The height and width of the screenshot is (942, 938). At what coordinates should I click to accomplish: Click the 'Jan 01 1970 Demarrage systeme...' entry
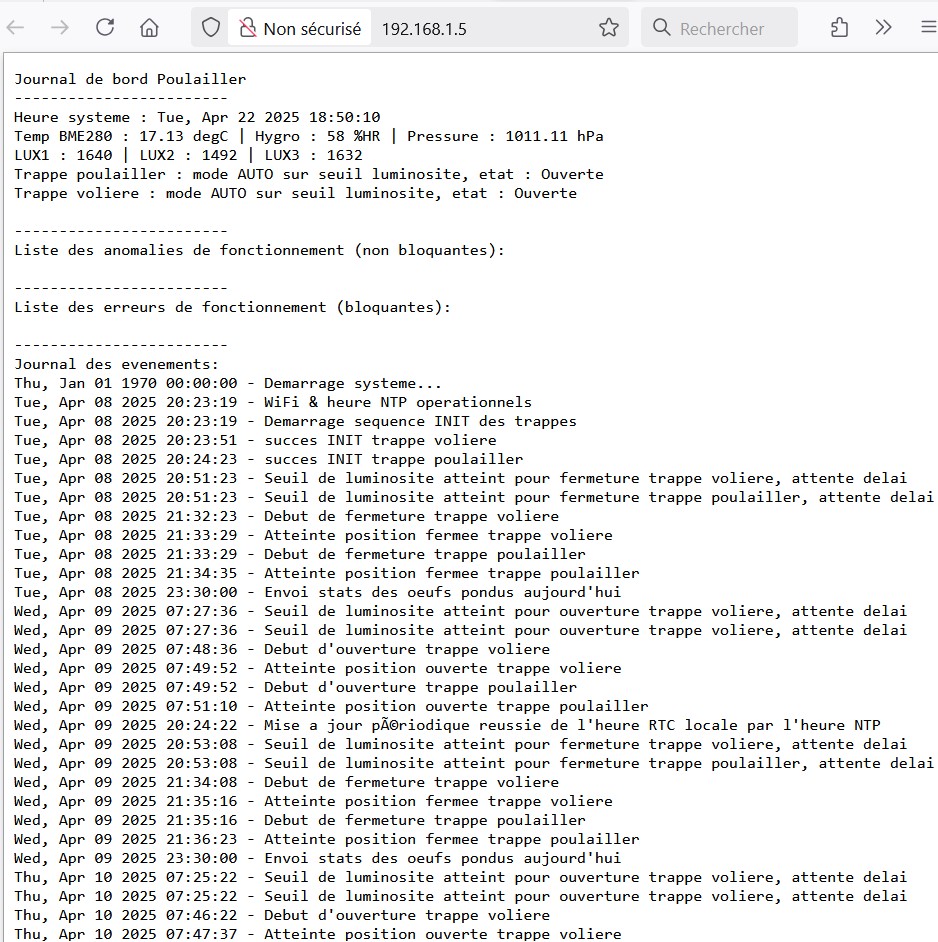[228, 383]
